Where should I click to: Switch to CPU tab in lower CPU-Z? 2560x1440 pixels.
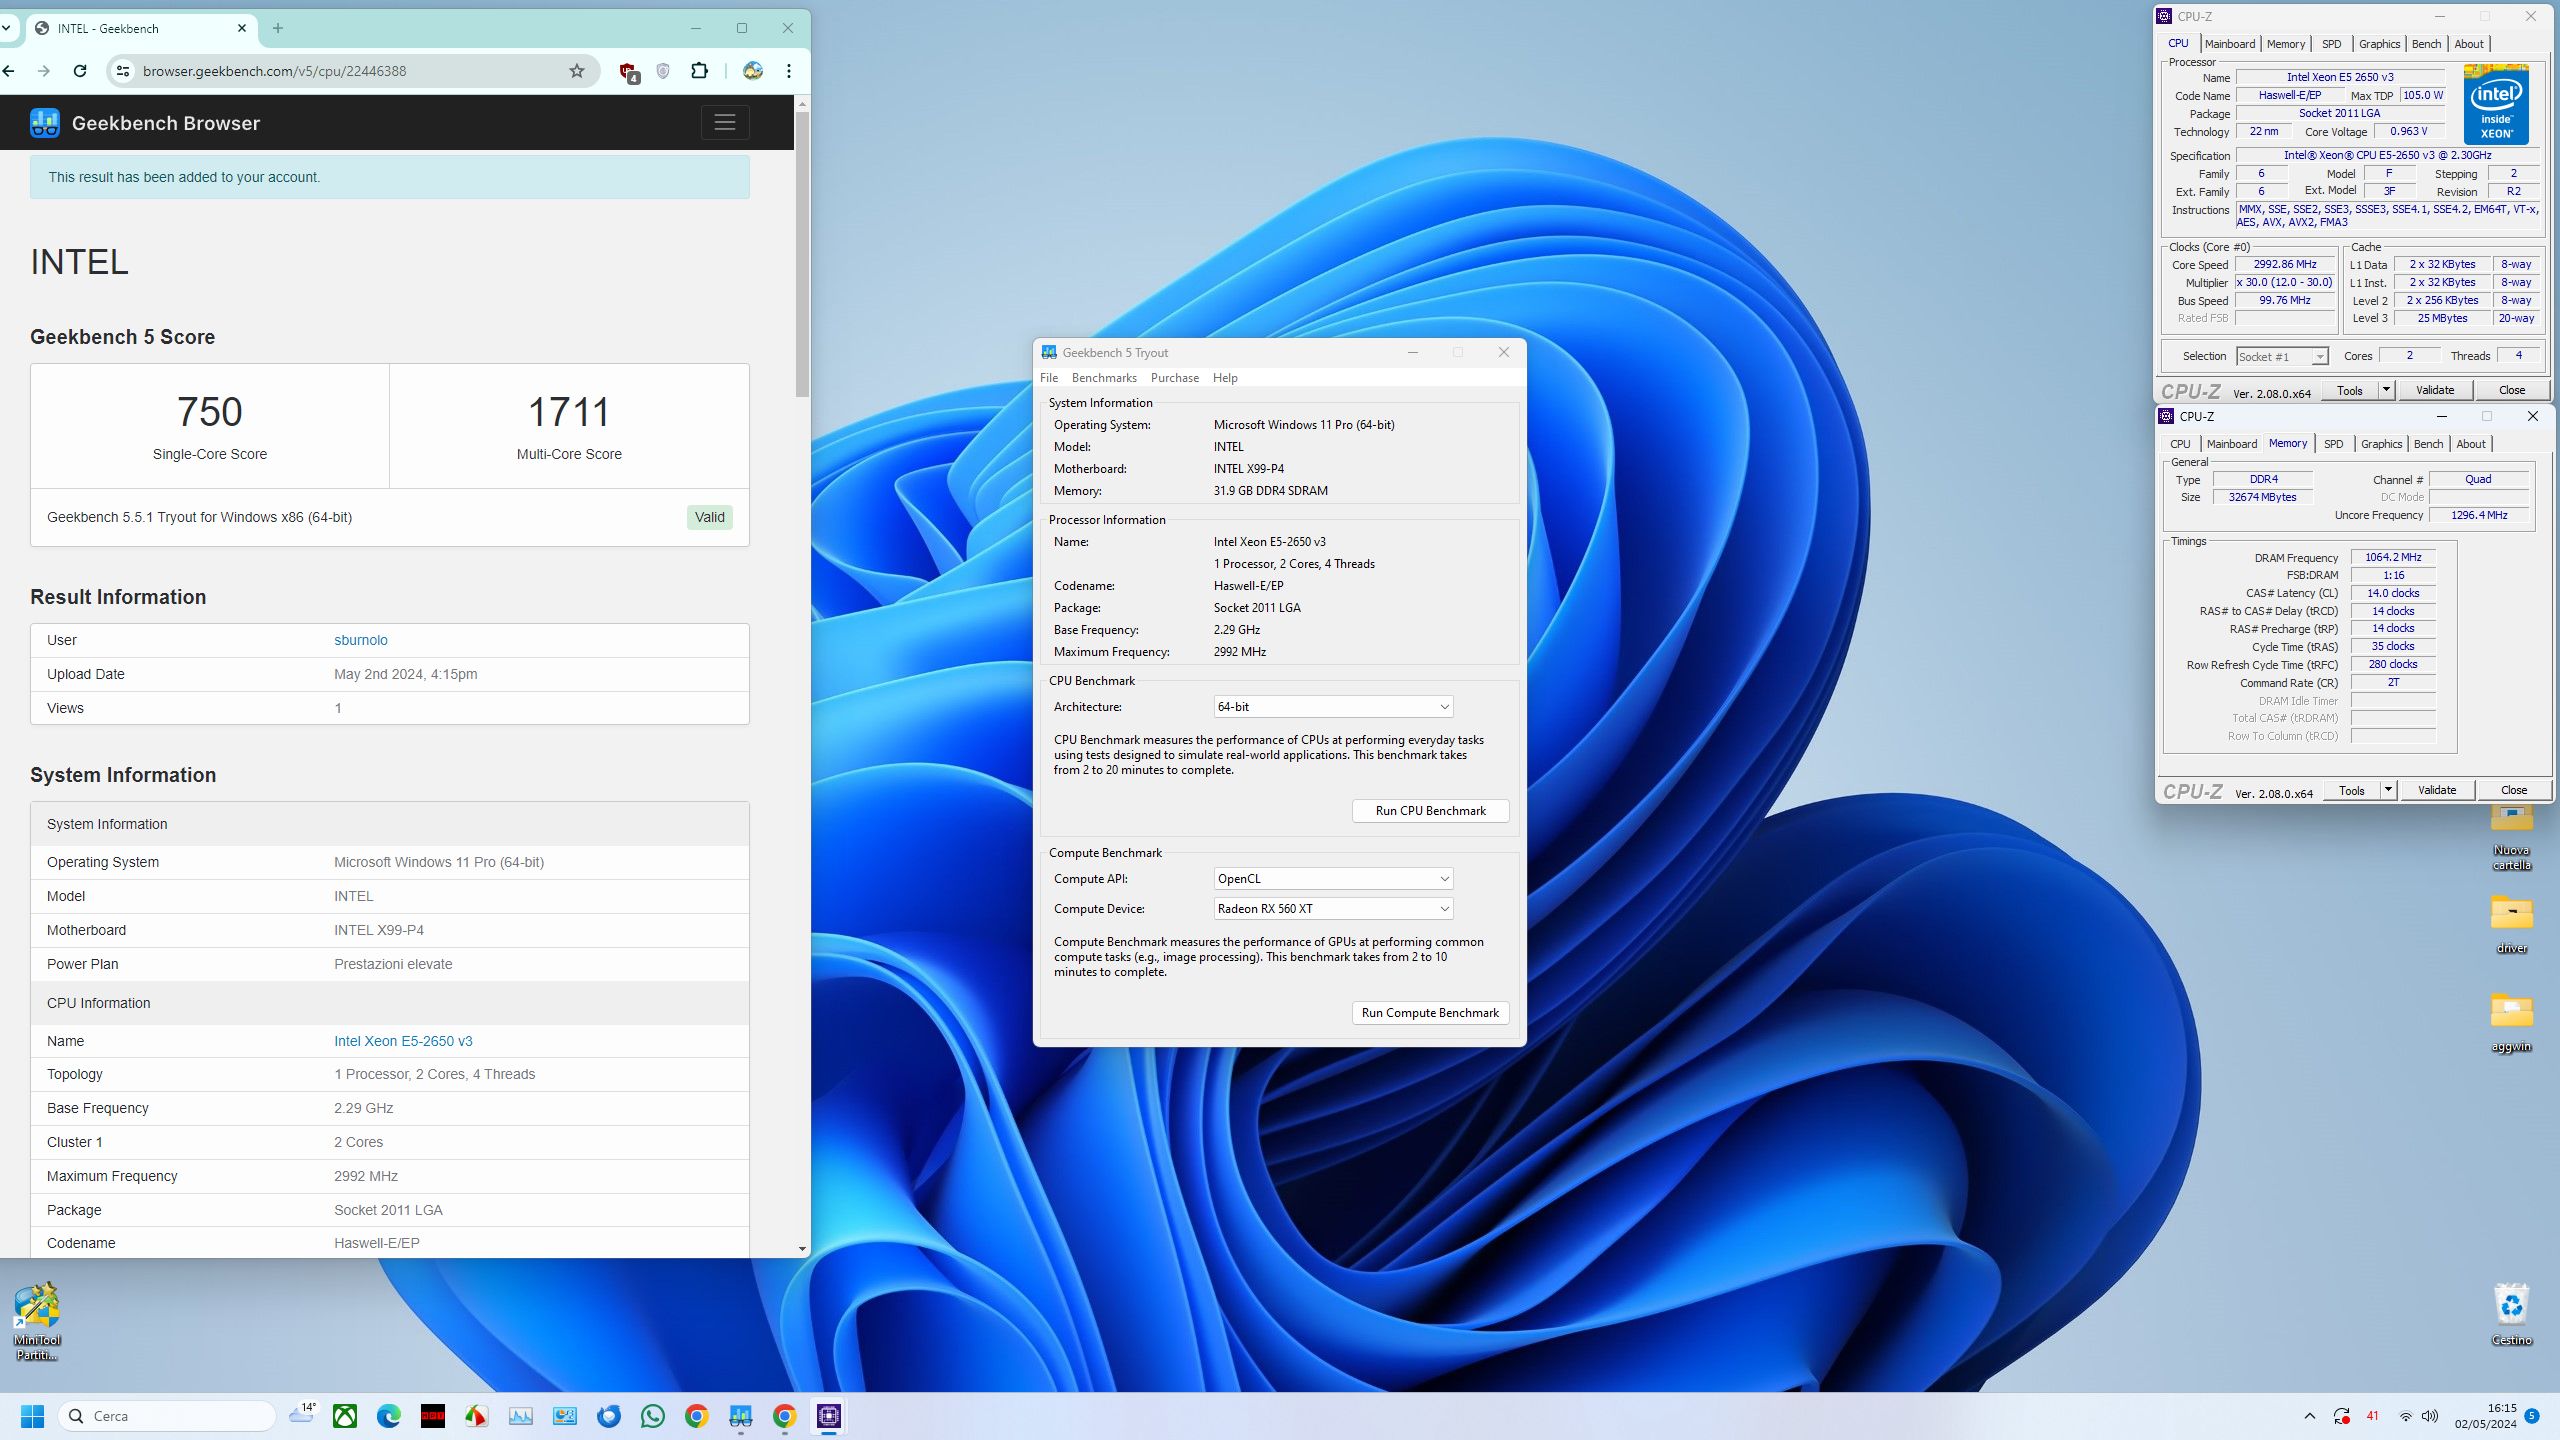coord(2180,444)
